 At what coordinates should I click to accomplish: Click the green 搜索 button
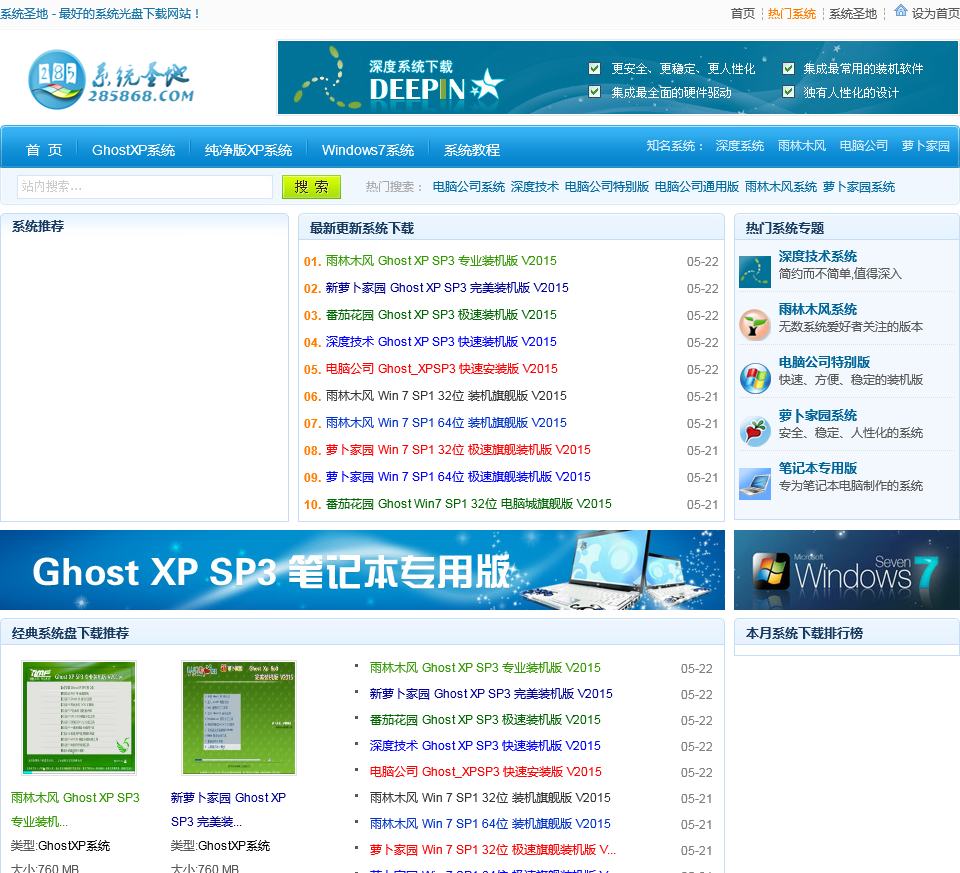tap(311, 187)
